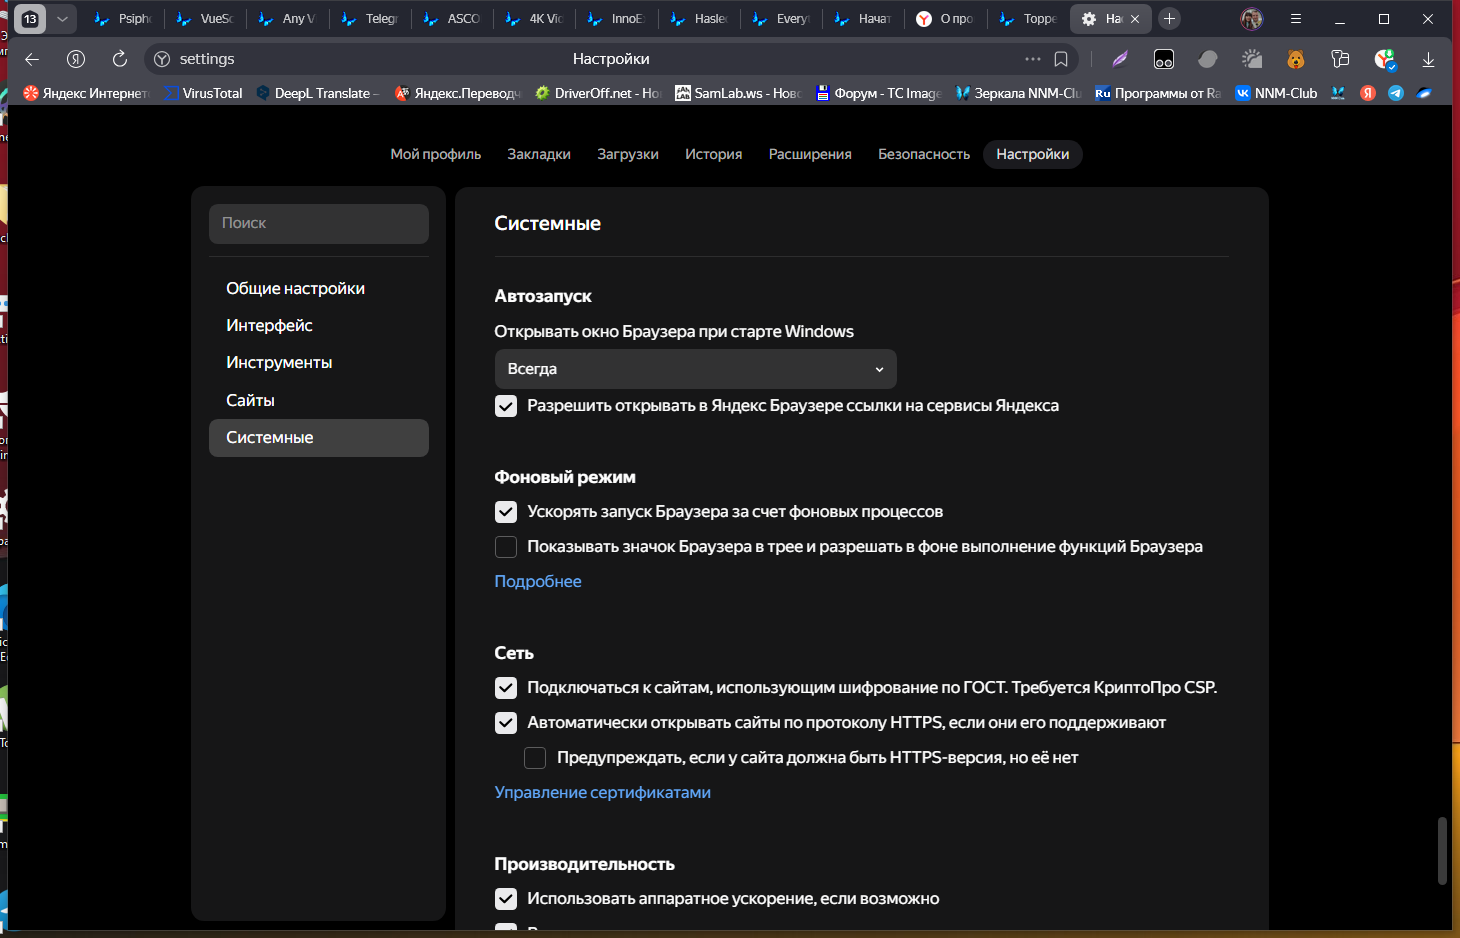Open the 'Управление сертификатами' link

(x=602, y=792)
